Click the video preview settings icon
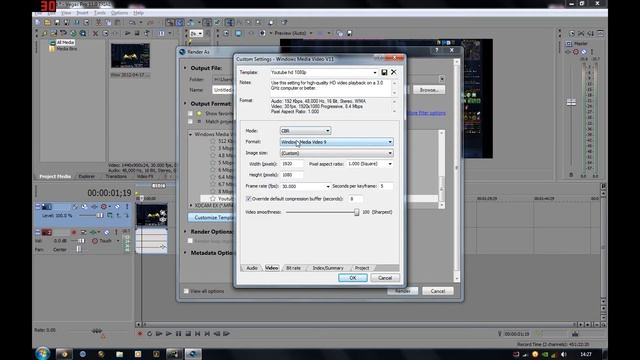 pyautogui.click(x=226, y=33)
